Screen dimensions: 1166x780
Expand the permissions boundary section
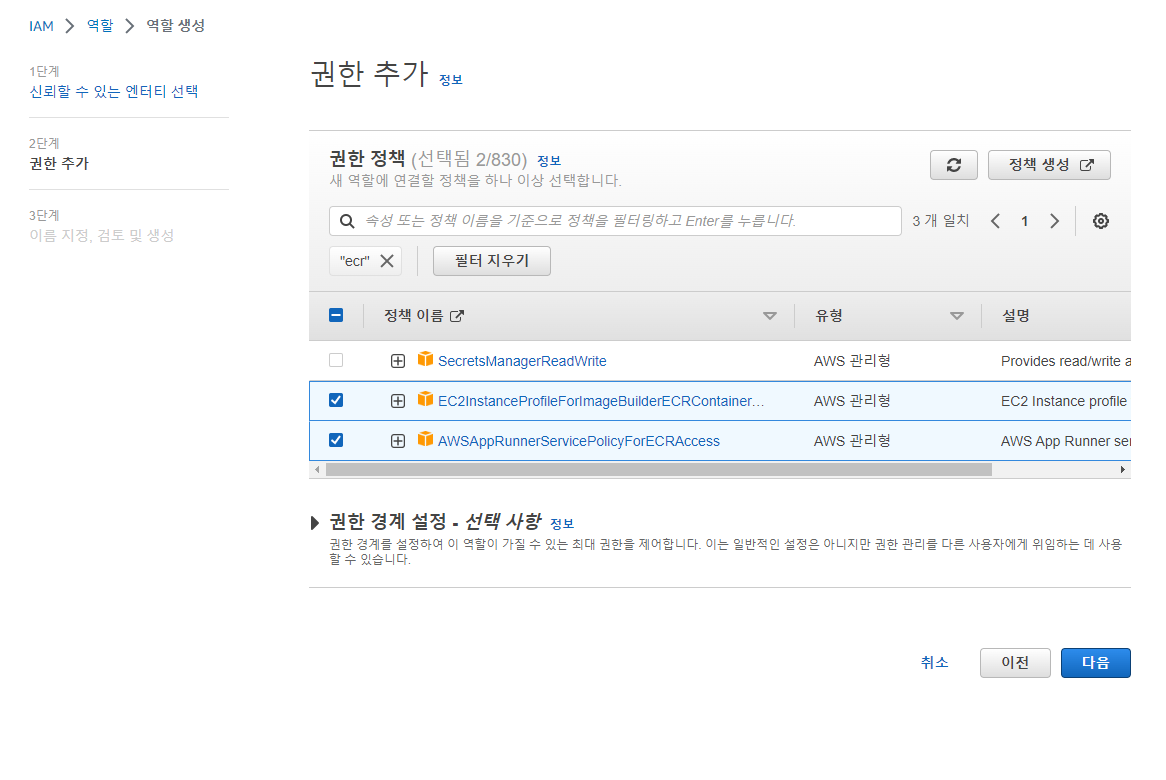(315, 523)
